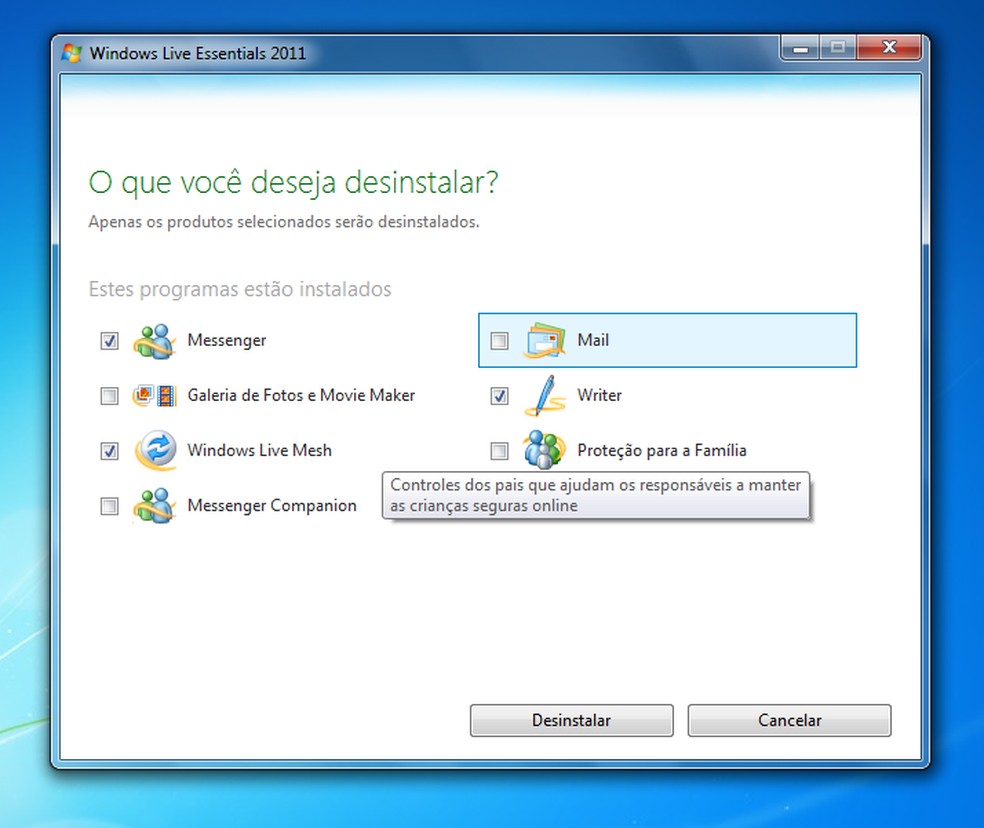Close the Windows Live Essentials 2011 window
The height and width of the screenshot is (828, 984).
tap(889, 48)
